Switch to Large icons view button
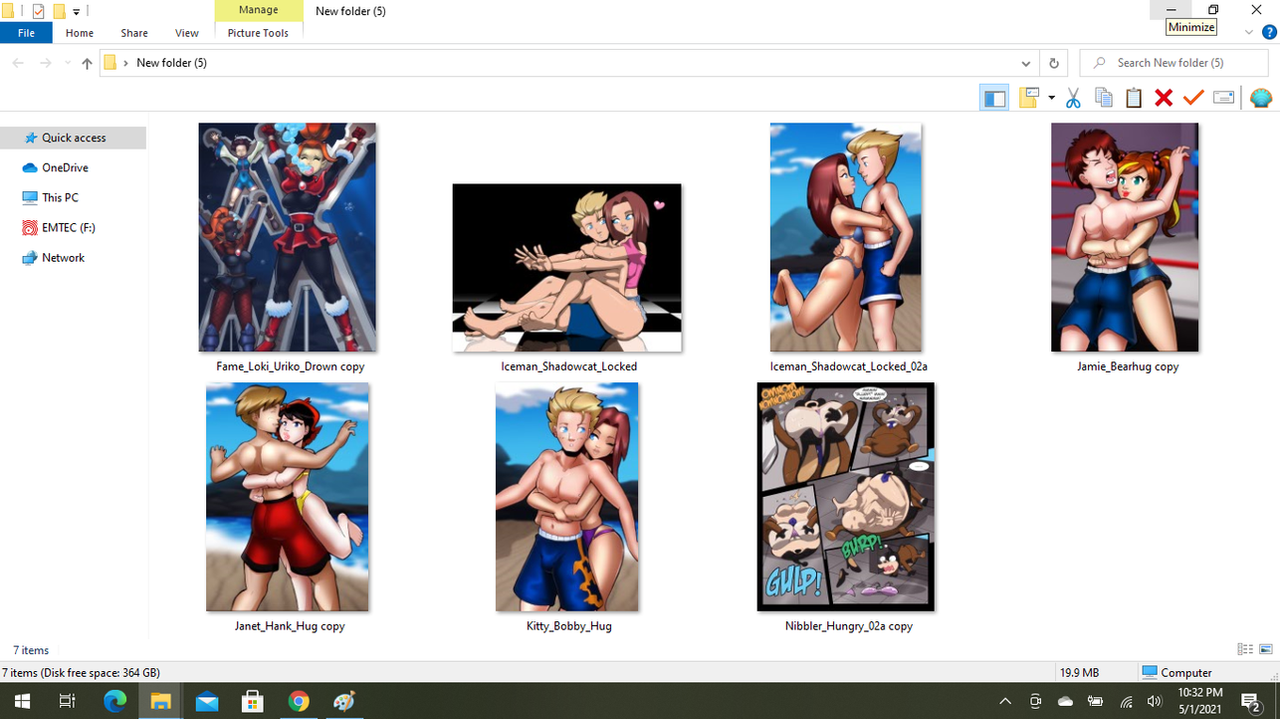 click(1265, 650)
